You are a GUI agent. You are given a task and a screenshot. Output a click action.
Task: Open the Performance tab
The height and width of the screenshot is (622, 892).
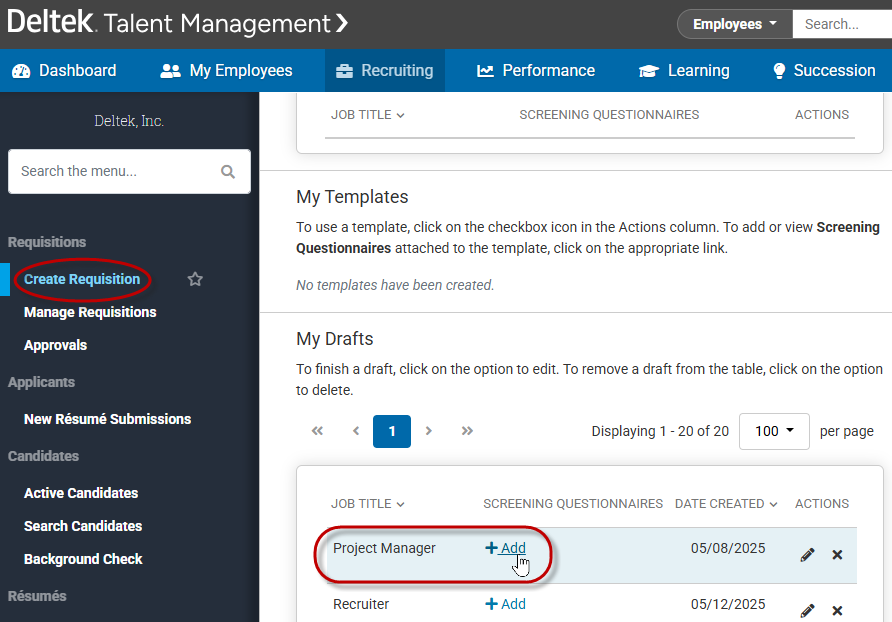(536, 71)
